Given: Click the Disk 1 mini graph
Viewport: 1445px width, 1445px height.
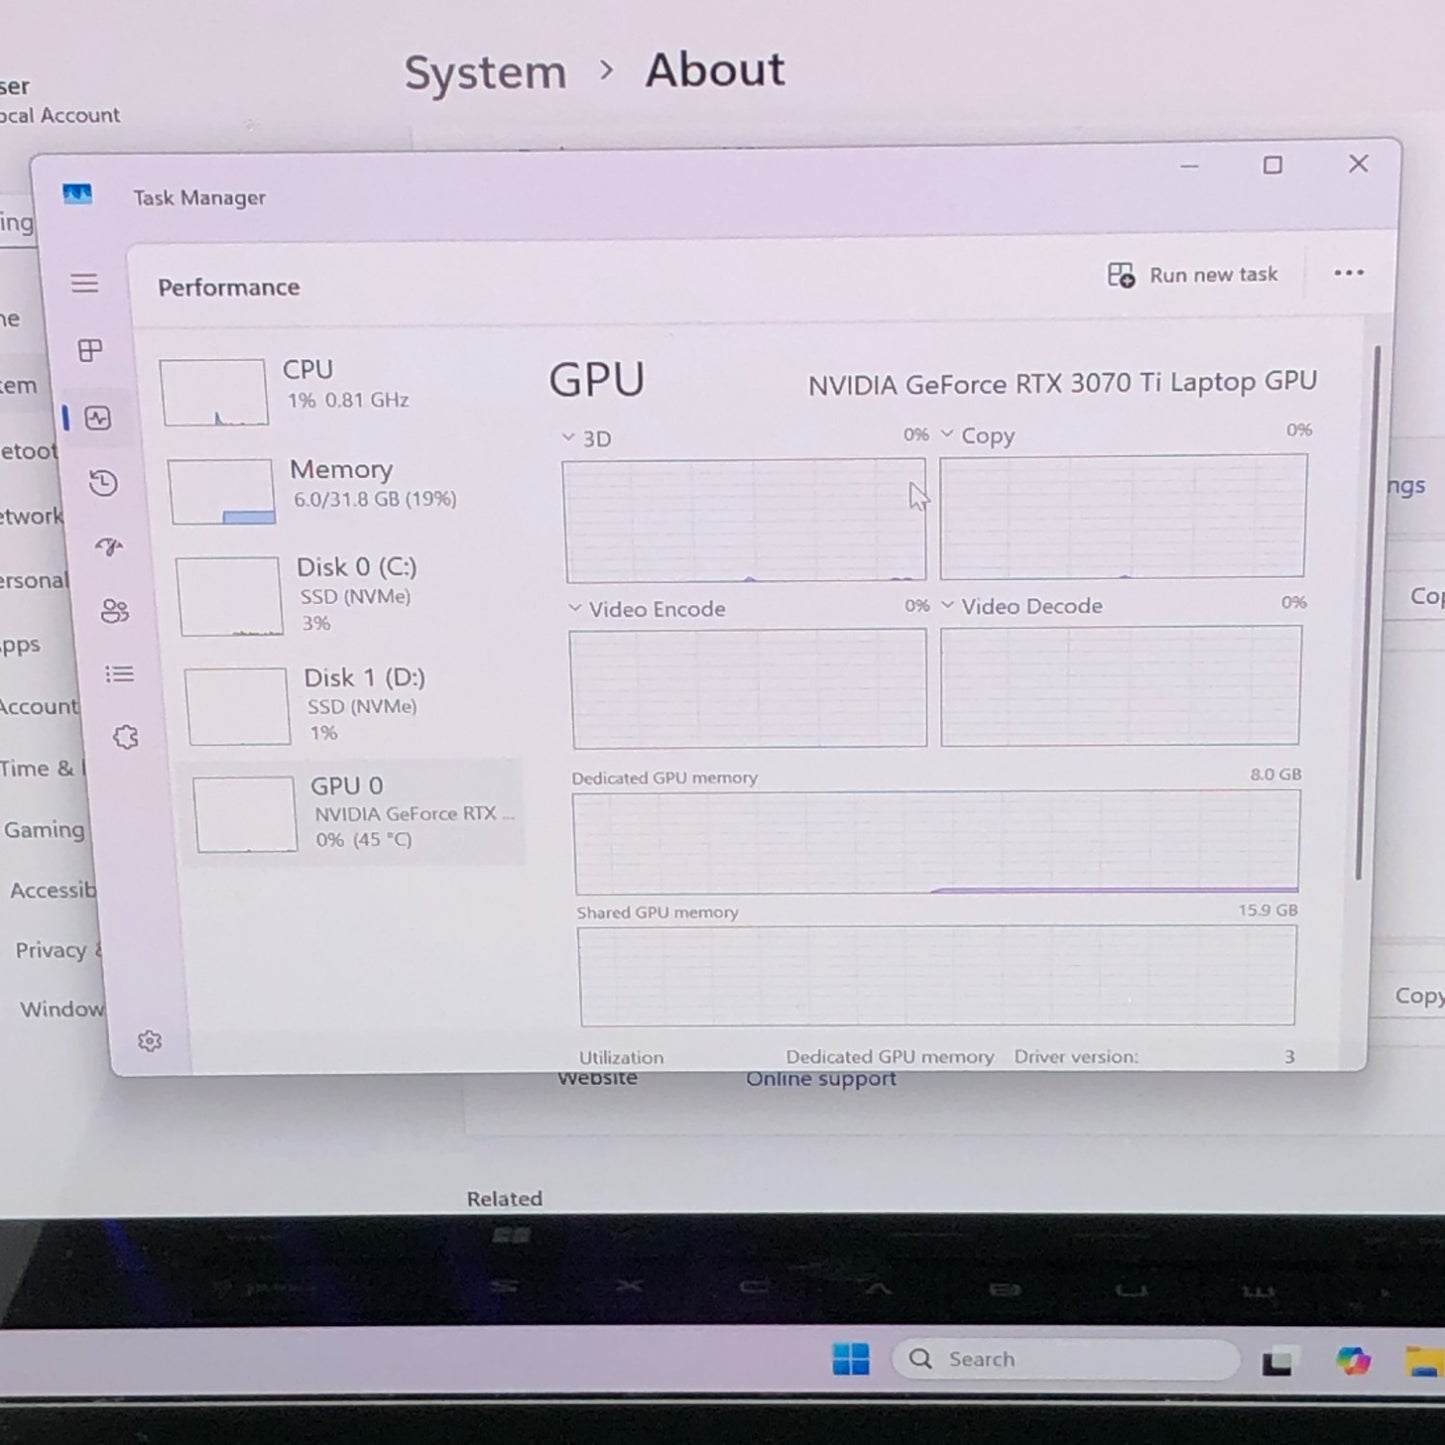Looking at the screenshot, I should click(x=238, y=707).
